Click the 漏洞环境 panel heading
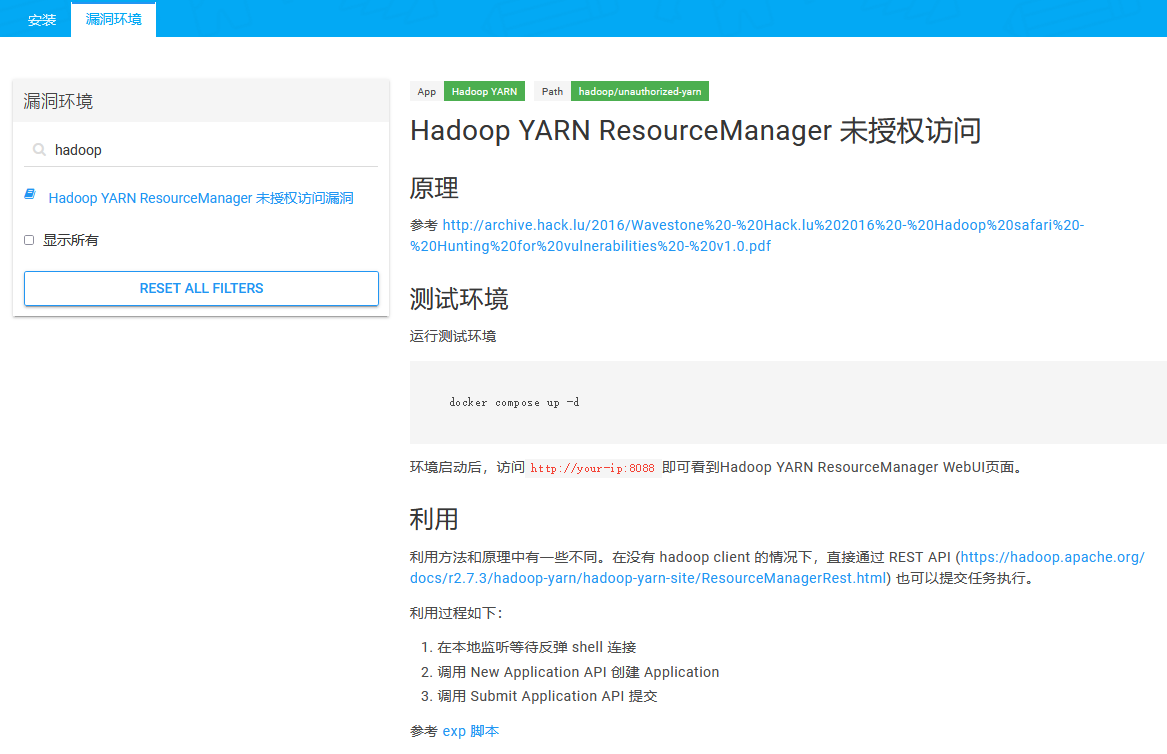 pos(58,100)
